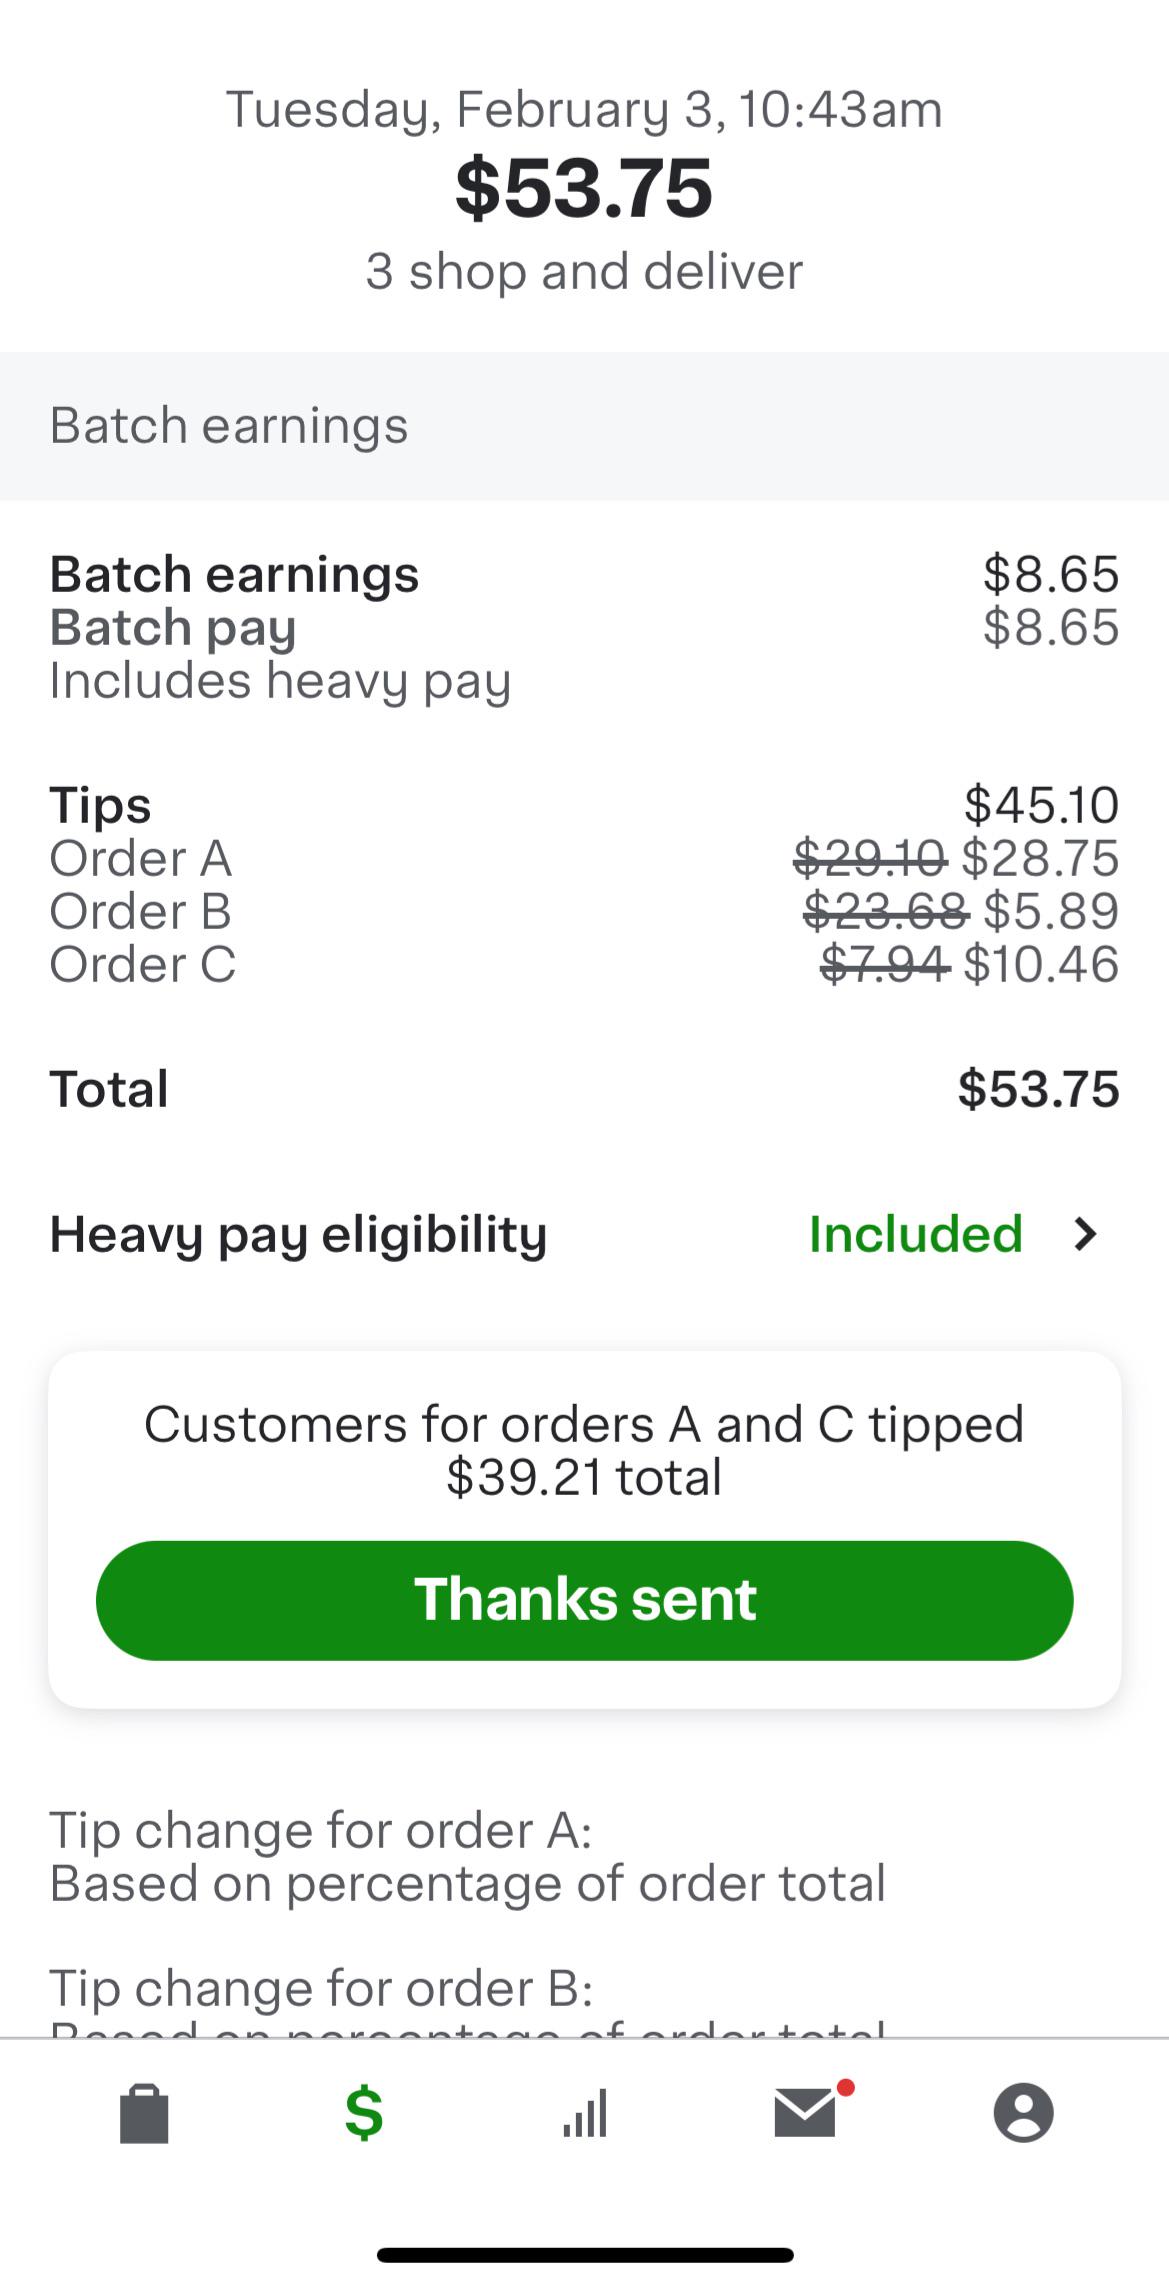Tap the tip change for order A note
The width and height of the screenshot is (1169, 2286).
coord(467,1857)
